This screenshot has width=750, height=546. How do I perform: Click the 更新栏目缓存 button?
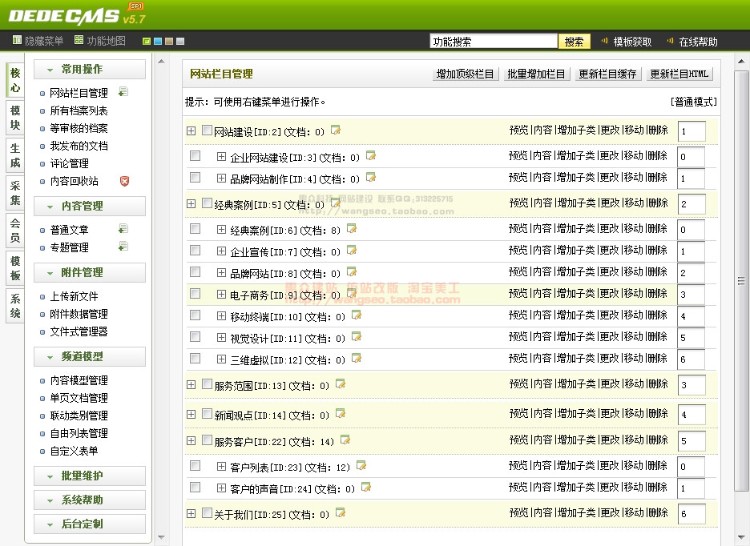click(x=607, y=74)
